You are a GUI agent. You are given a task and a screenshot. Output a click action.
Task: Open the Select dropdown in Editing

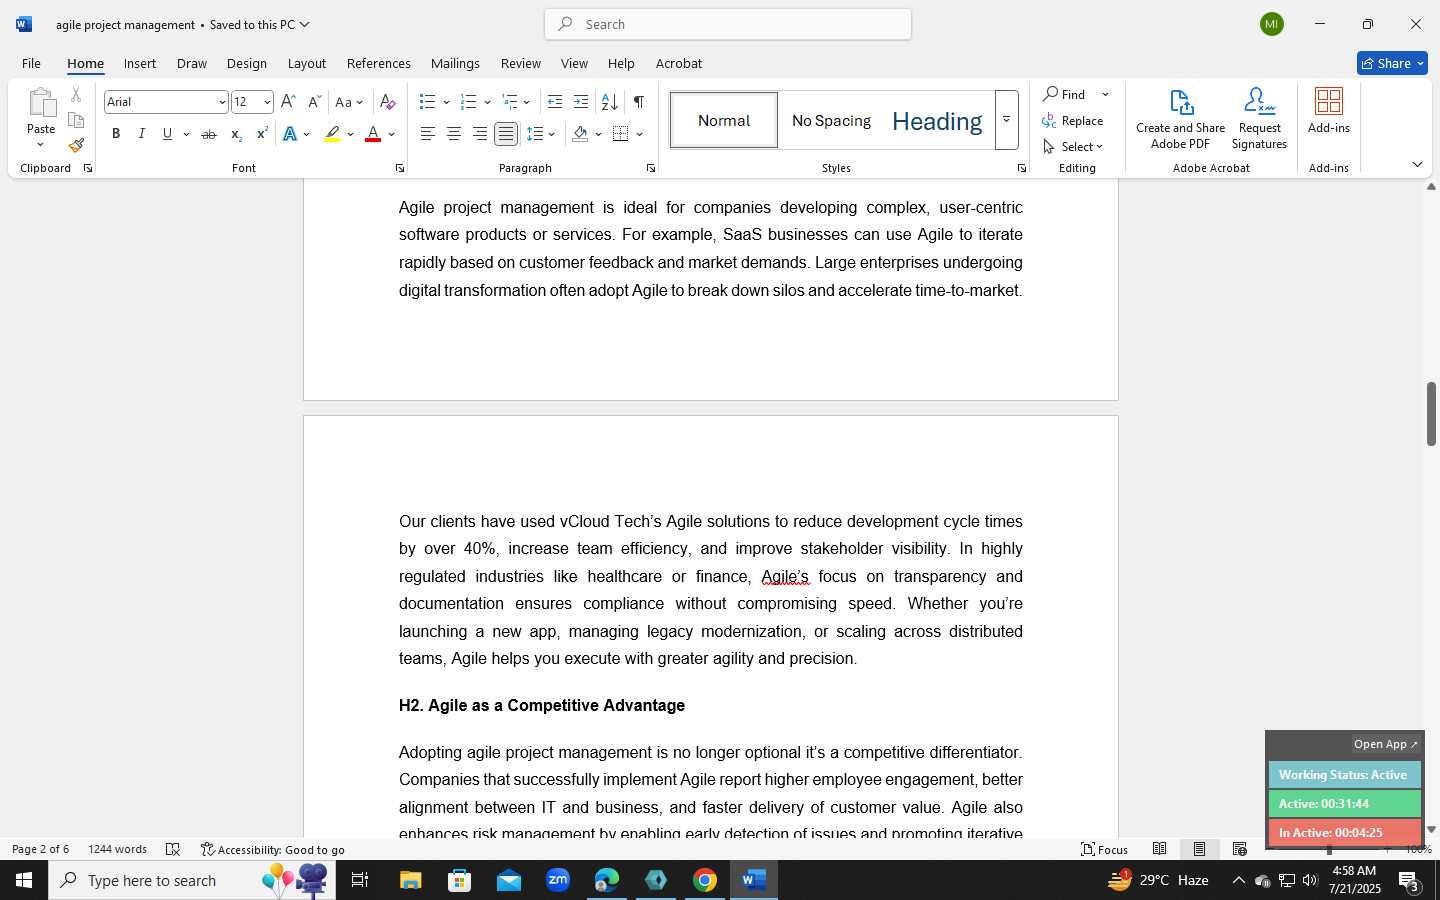tap(1073, 147)
